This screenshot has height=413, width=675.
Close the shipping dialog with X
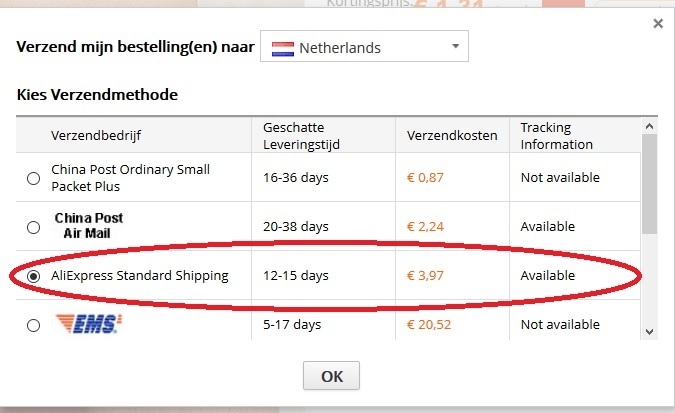(x=657, y=23)
